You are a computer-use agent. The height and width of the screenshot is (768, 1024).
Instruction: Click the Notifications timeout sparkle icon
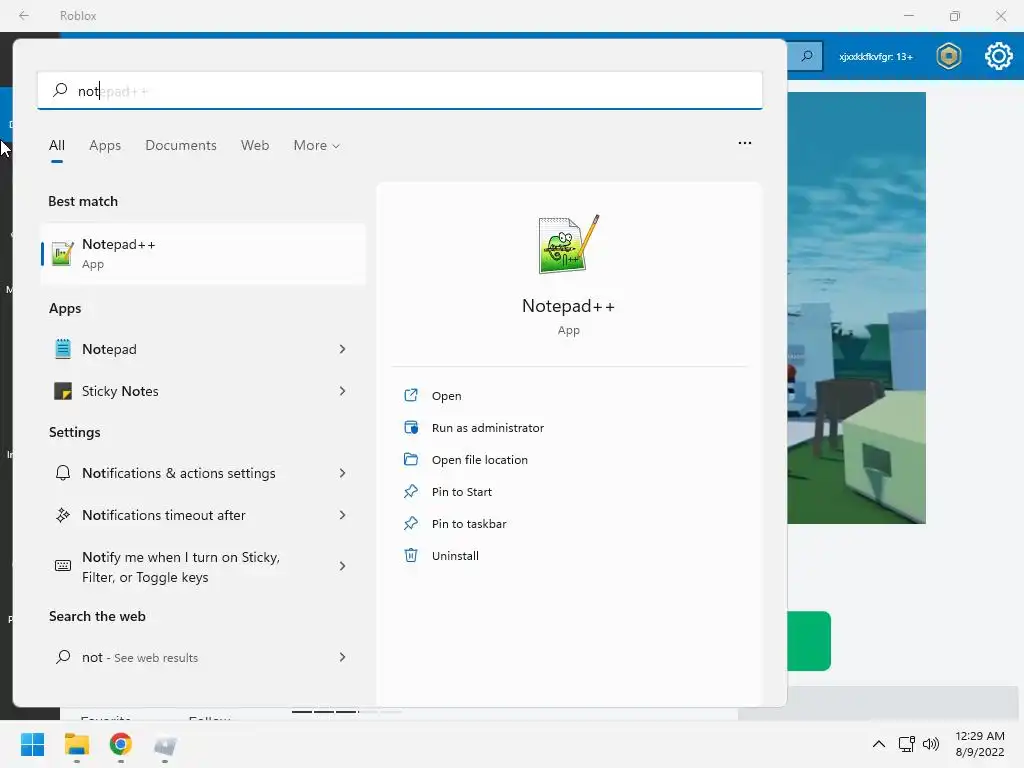(x=63, y=515)
